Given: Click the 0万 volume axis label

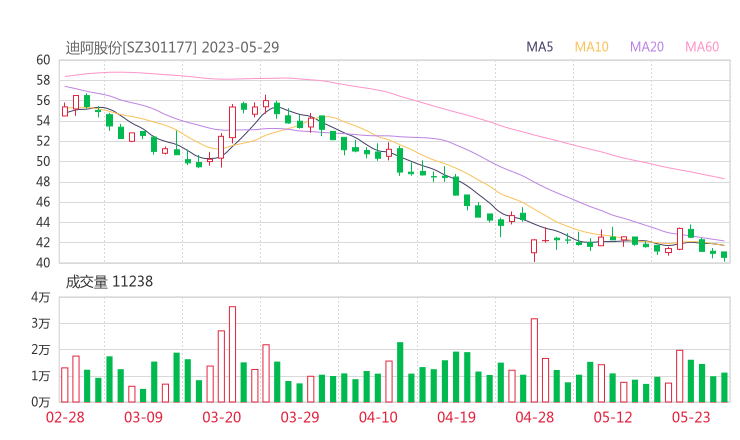Looking at the screenshot, I should (x=41, y=402).
